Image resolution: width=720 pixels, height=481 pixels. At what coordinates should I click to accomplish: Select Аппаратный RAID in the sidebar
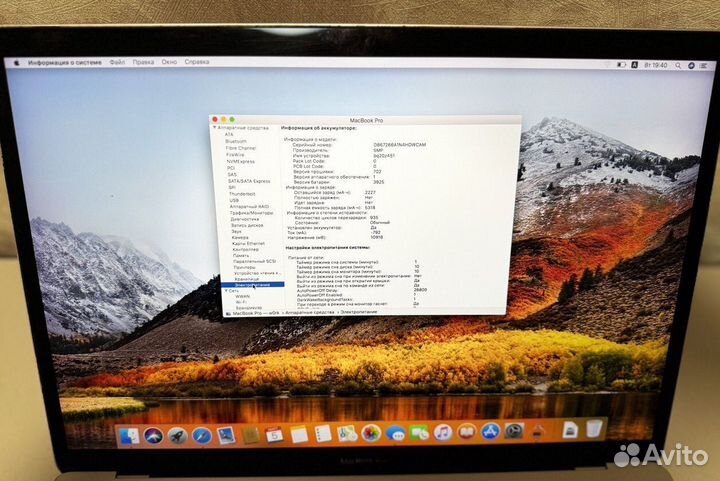[x=249, y=207]
